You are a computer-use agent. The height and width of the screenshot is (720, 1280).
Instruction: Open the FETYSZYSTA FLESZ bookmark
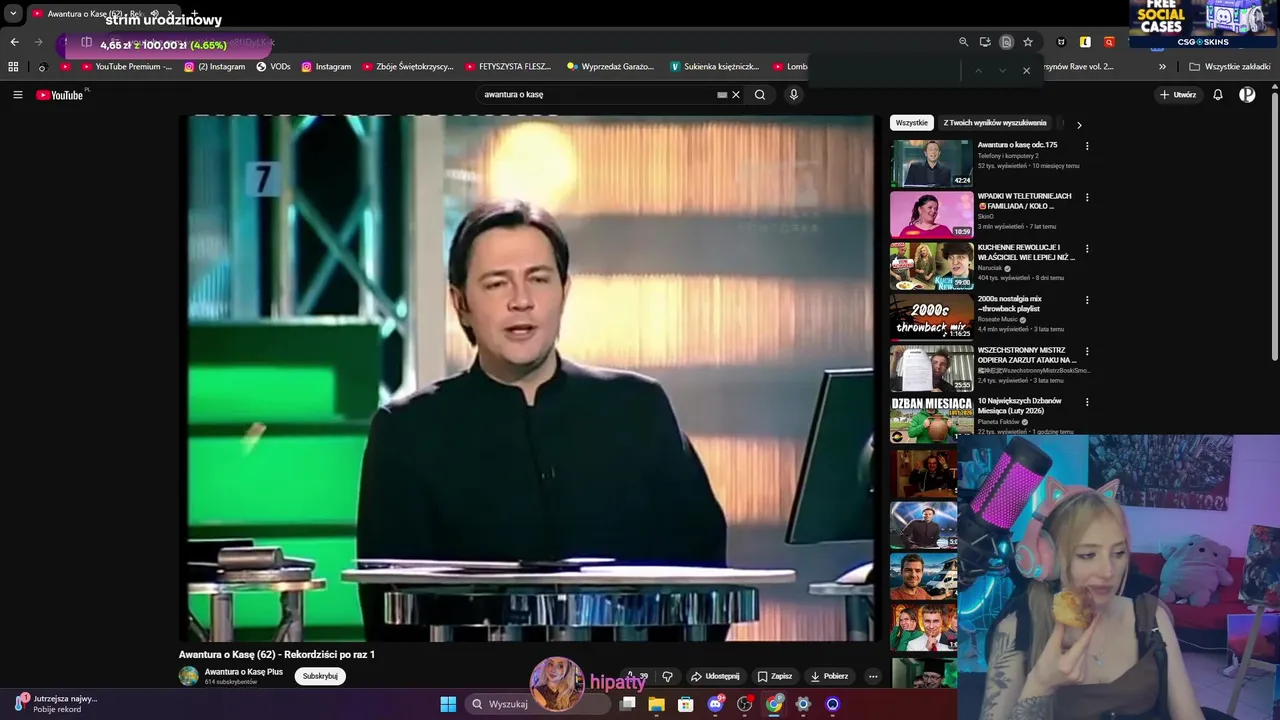[x=508, y=67]
